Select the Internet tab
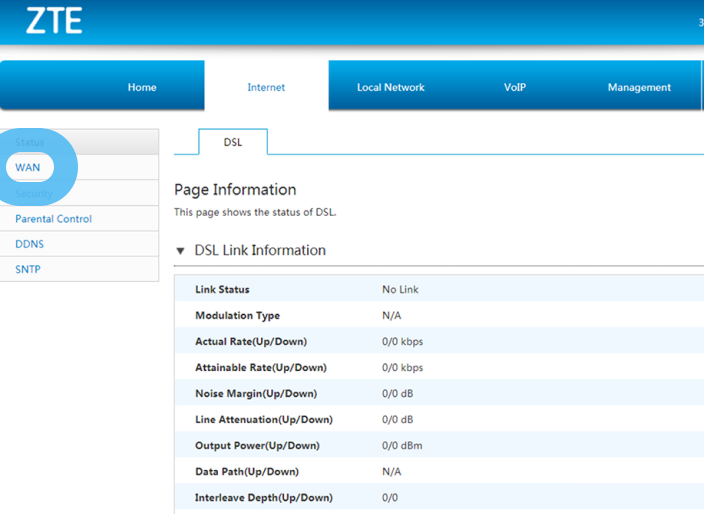This screenshot has width=704, height=514. coord(266,88)
